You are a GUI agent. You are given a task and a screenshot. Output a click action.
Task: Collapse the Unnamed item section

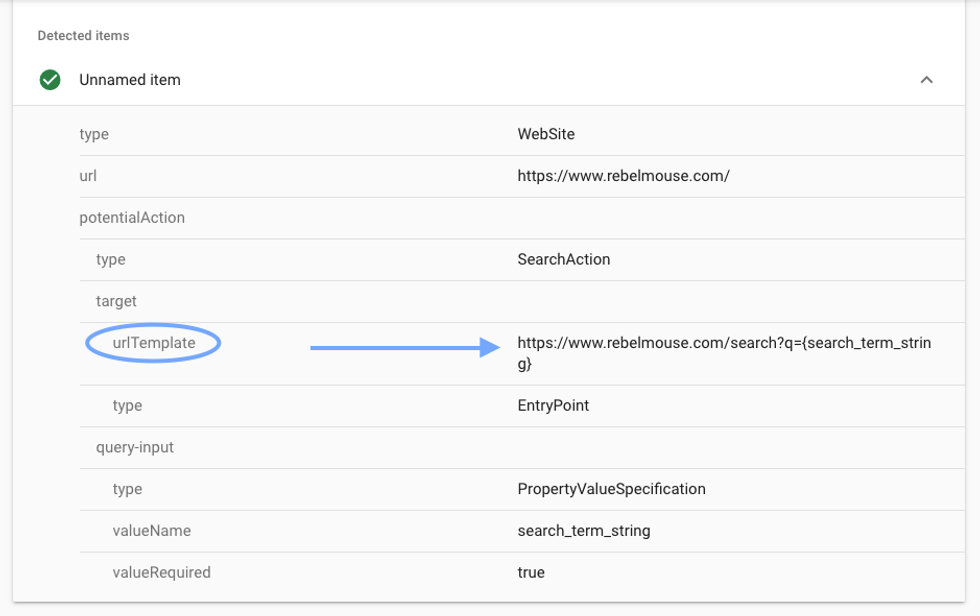pyautogui.click(x=927, y=80)
